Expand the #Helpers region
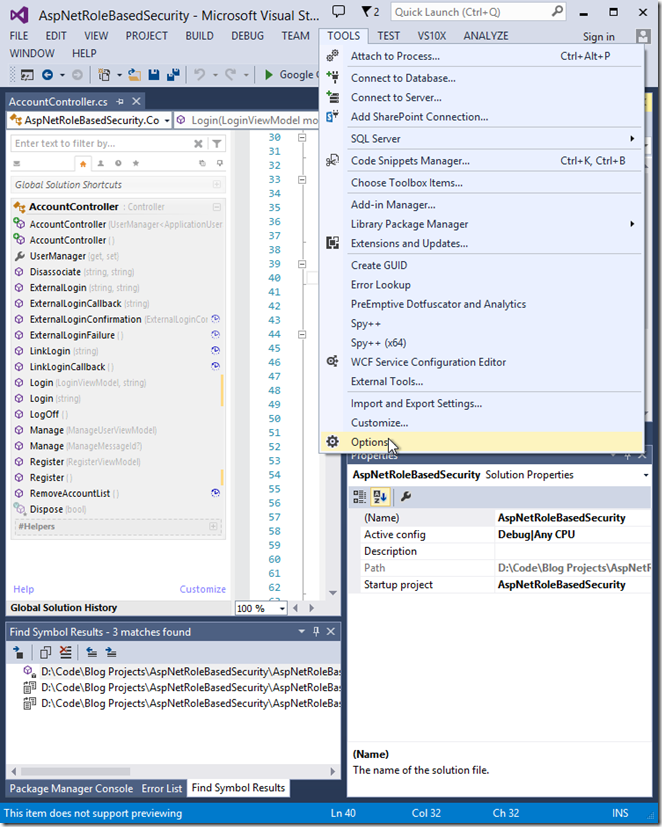This screenshot has height=827, width=662. [213, 526]
